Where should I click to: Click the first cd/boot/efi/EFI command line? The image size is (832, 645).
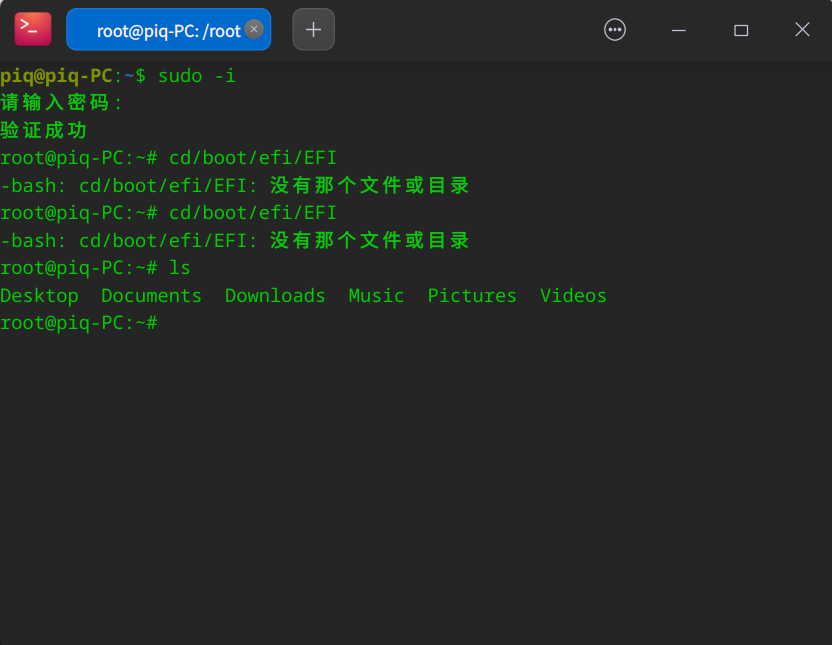tap(250, 157)
